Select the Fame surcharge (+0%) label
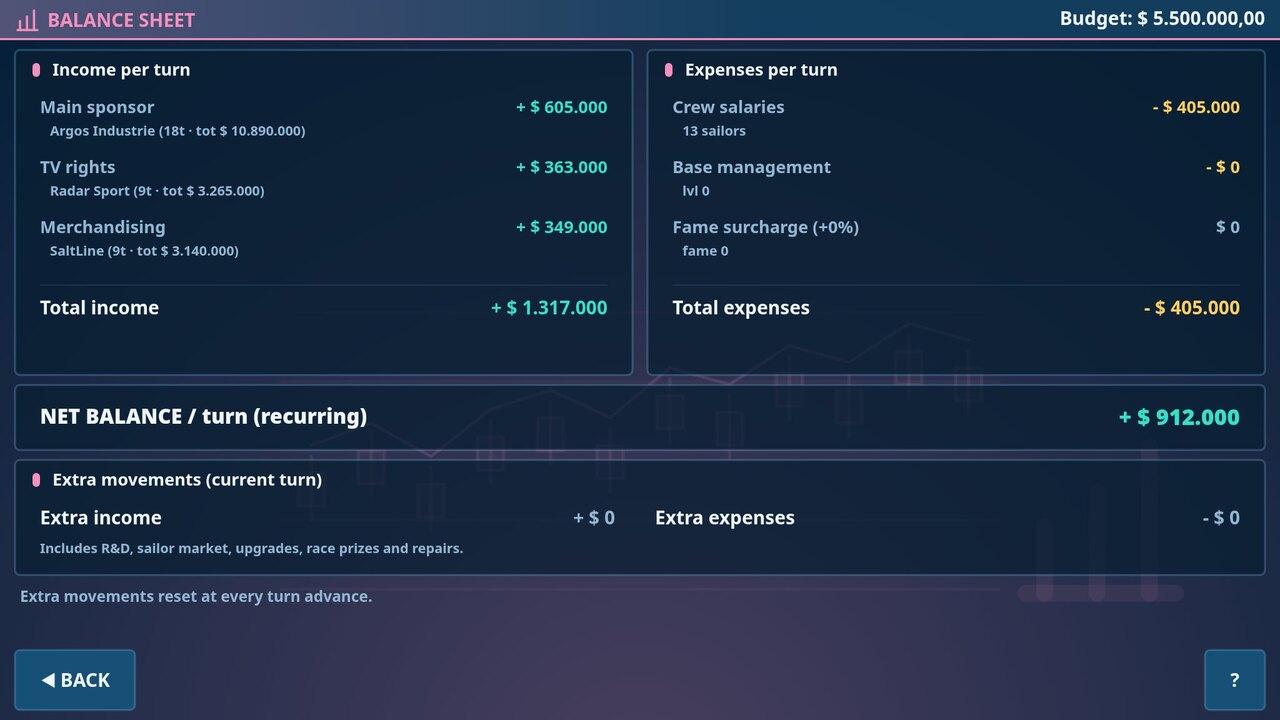This screenshot has height=720, width=1280. click(x=765, y=227)
